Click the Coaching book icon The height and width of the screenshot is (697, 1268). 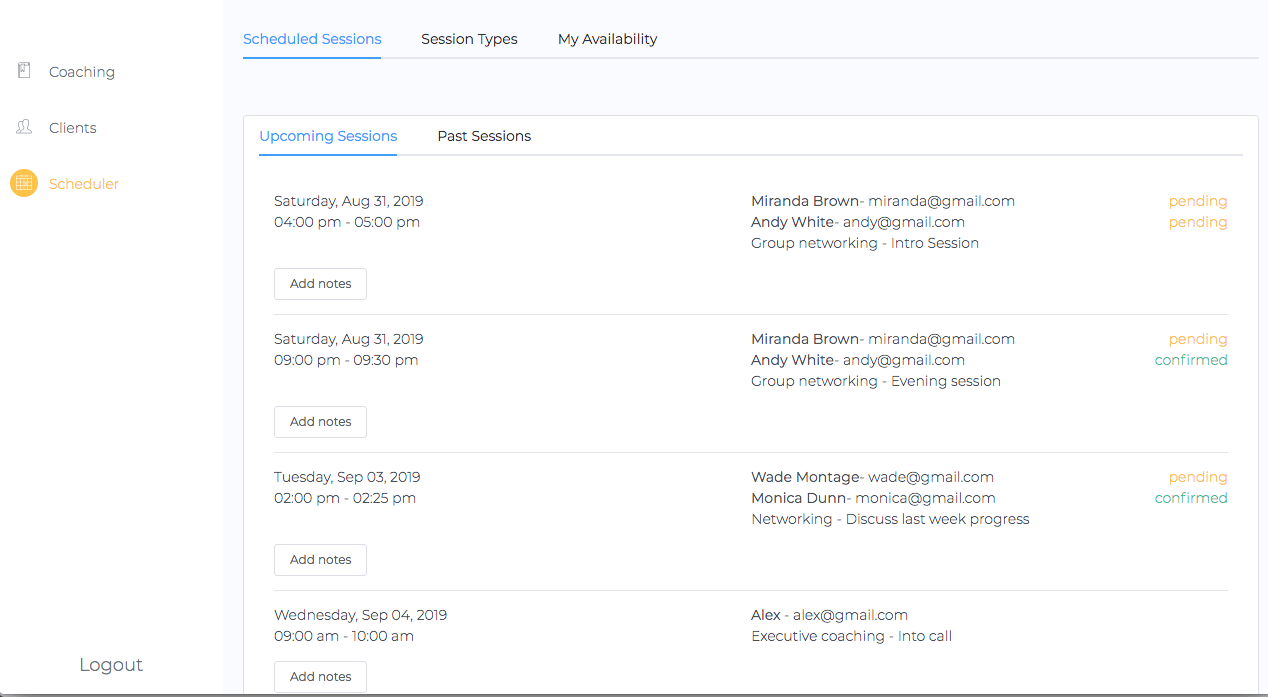click(x=24, y=71)
